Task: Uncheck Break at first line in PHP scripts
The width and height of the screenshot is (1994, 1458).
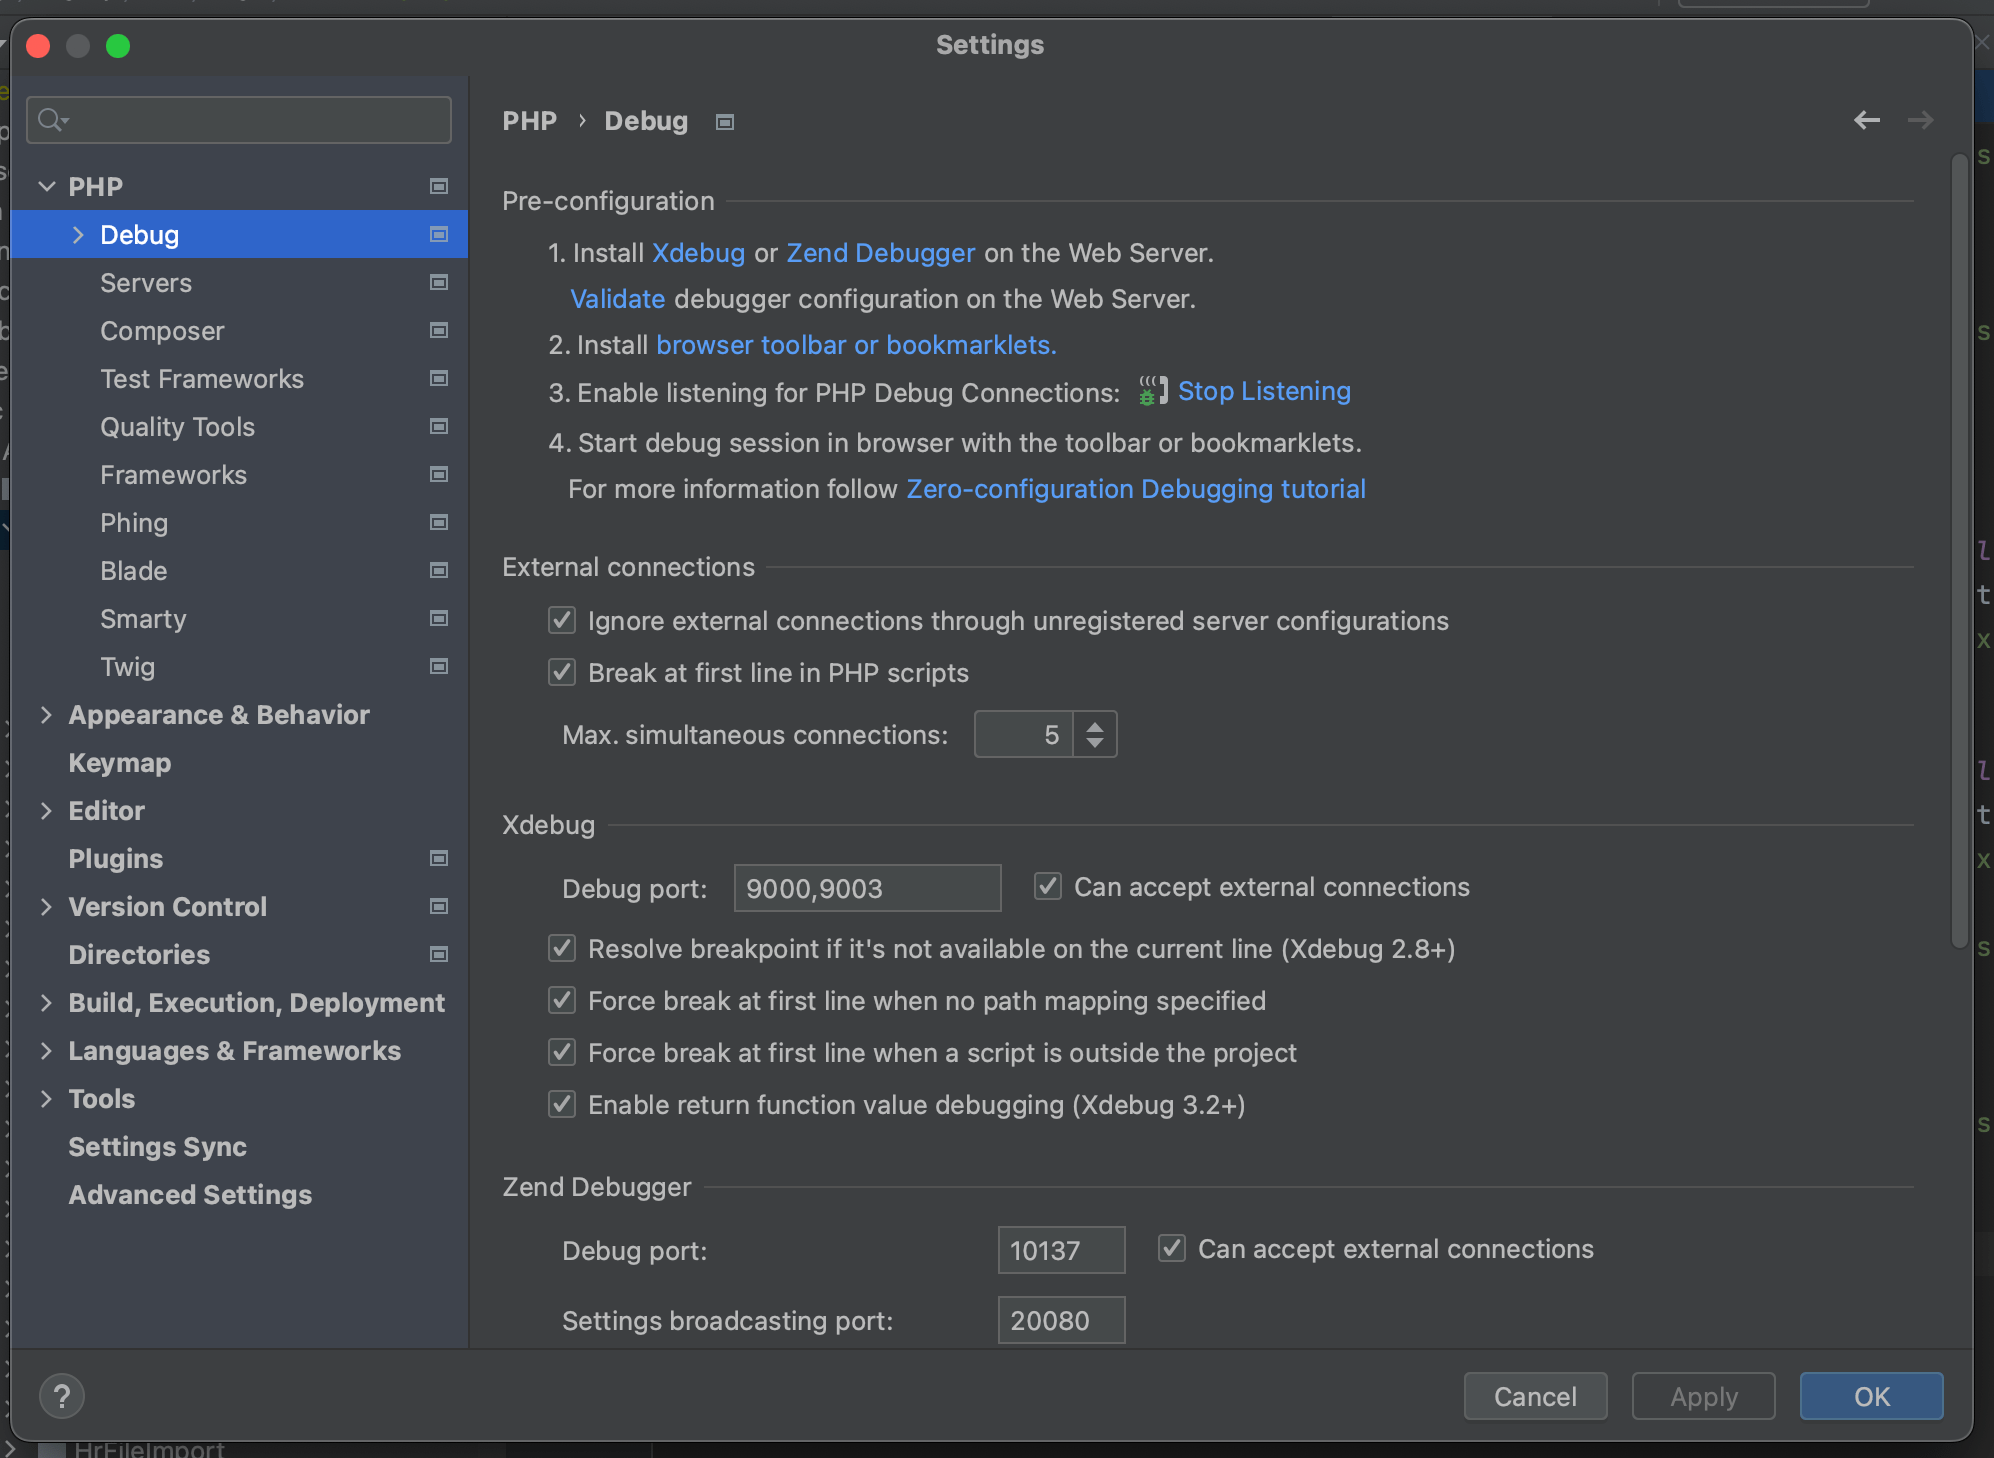Action: (562, 673)
